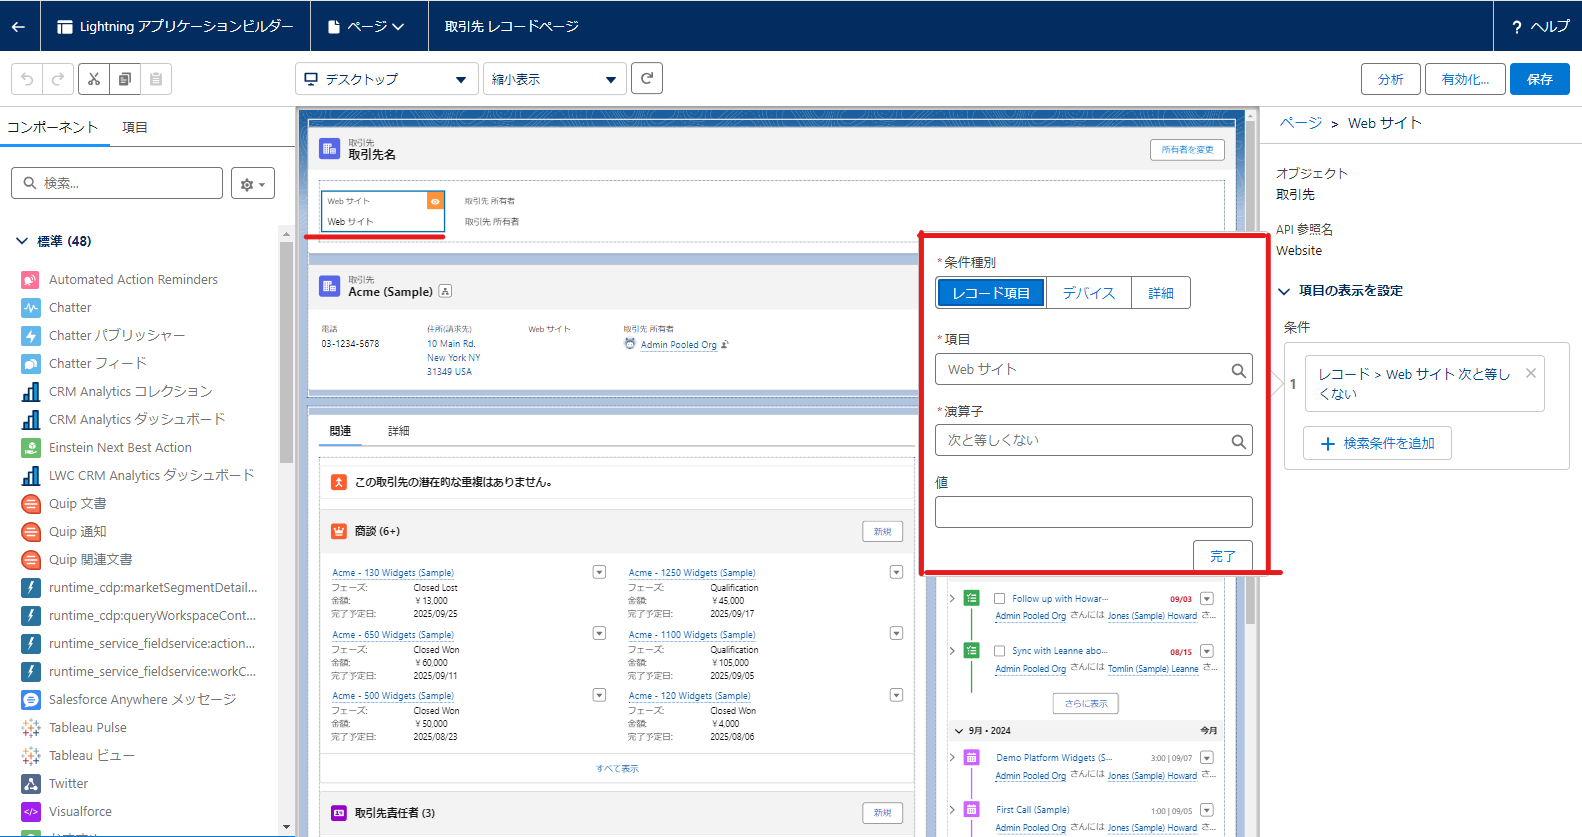This screenshot has width=1582, height=837.
Task: Click the ページ breadcrumb link
Action: click(1300, 123)
